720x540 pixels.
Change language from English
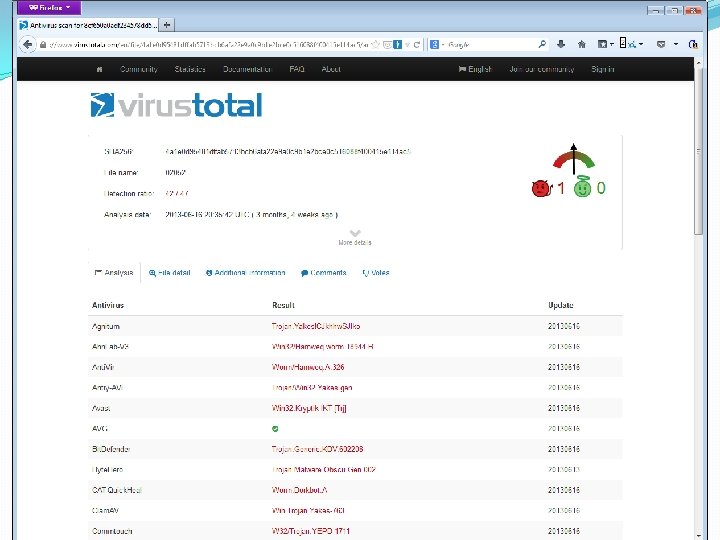point(475,69)
